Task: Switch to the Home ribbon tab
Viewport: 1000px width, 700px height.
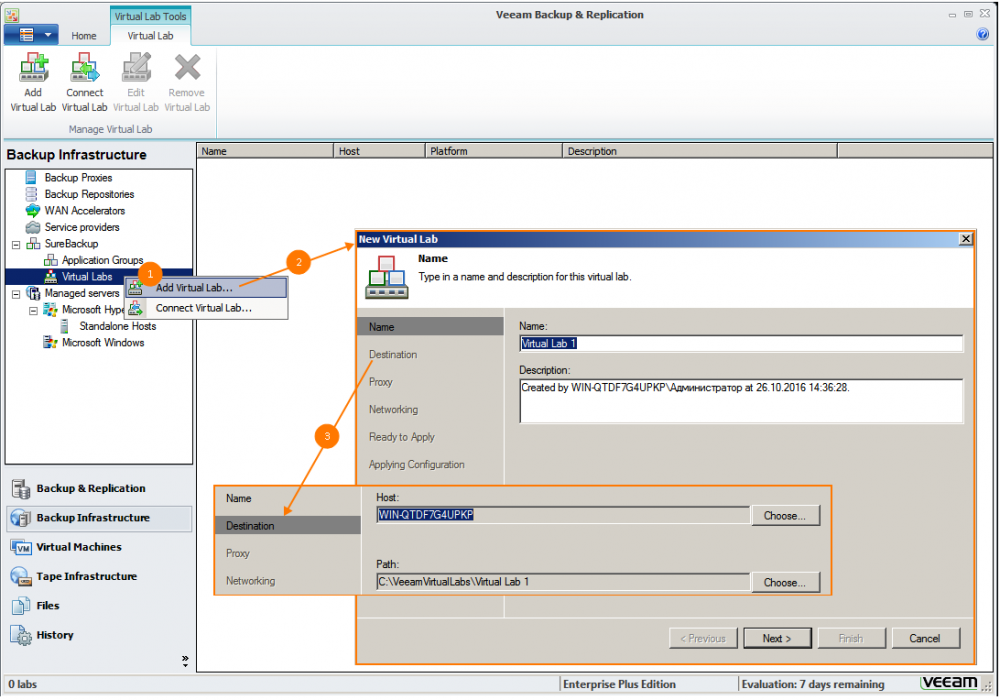Action: click(x=84, y=36)
